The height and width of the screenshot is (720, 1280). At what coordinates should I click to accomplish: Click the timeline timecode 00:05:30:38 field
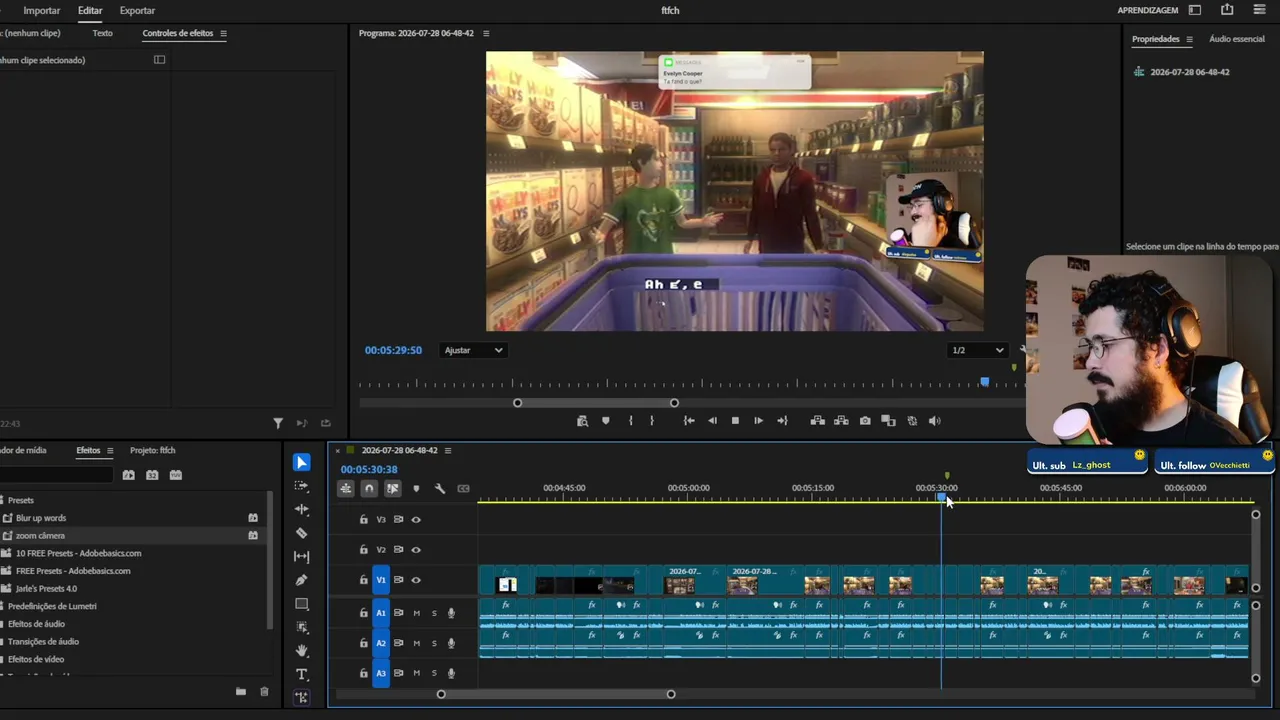pos(369,469)
